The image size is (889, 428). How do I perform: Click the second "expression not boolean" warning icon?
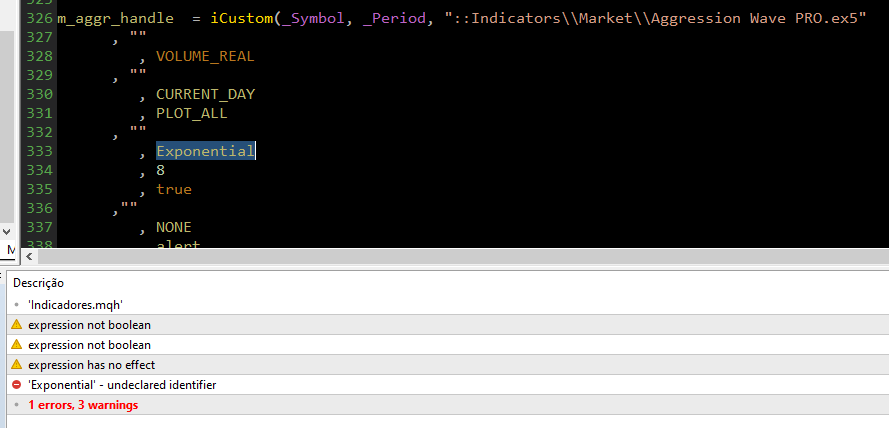16,345
